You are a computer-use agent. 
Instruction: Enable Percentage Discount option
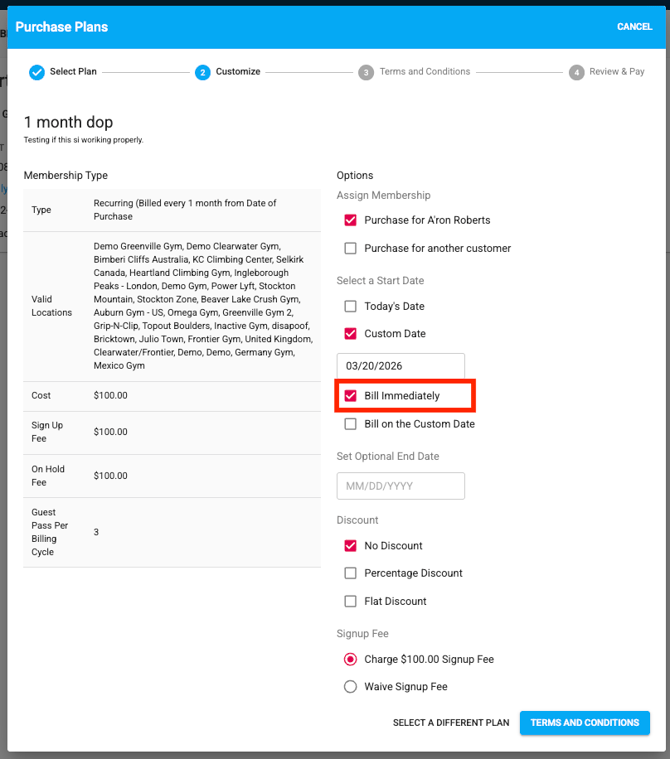click(350, 573)
